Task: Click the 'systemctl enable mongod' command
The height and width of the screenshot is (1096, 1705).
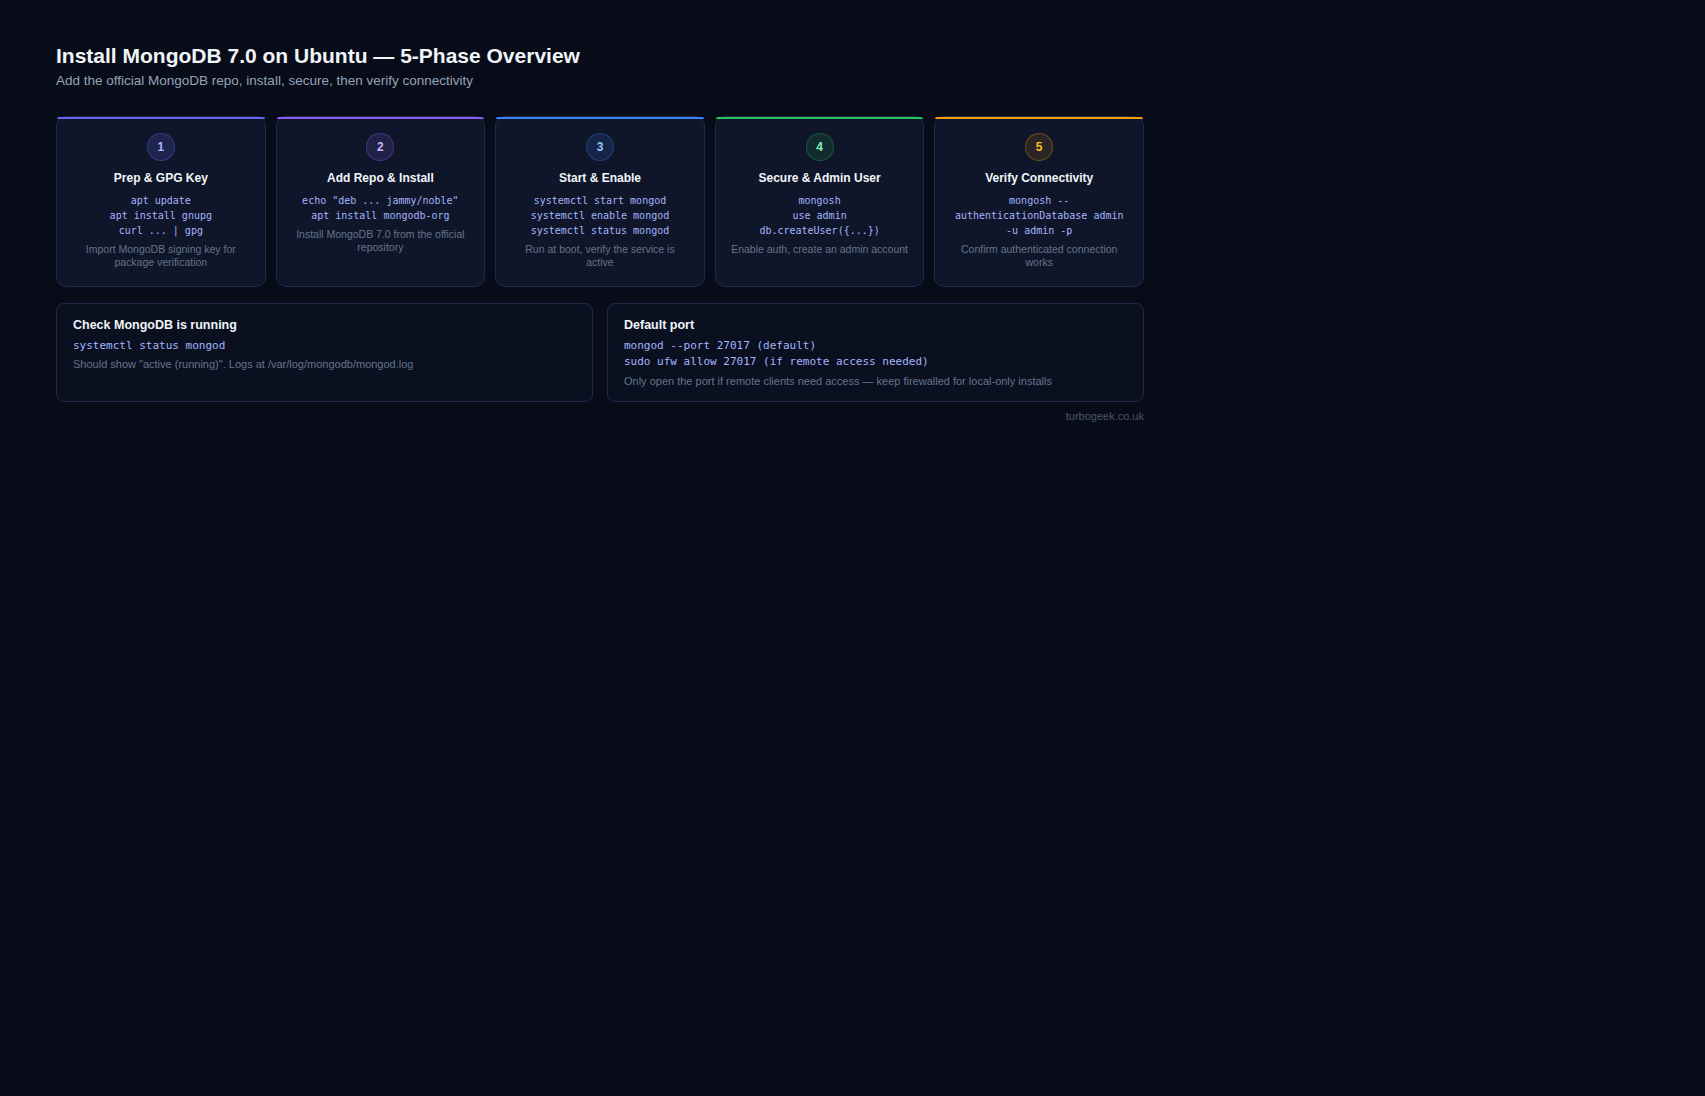Action: (x=600, y=216)
